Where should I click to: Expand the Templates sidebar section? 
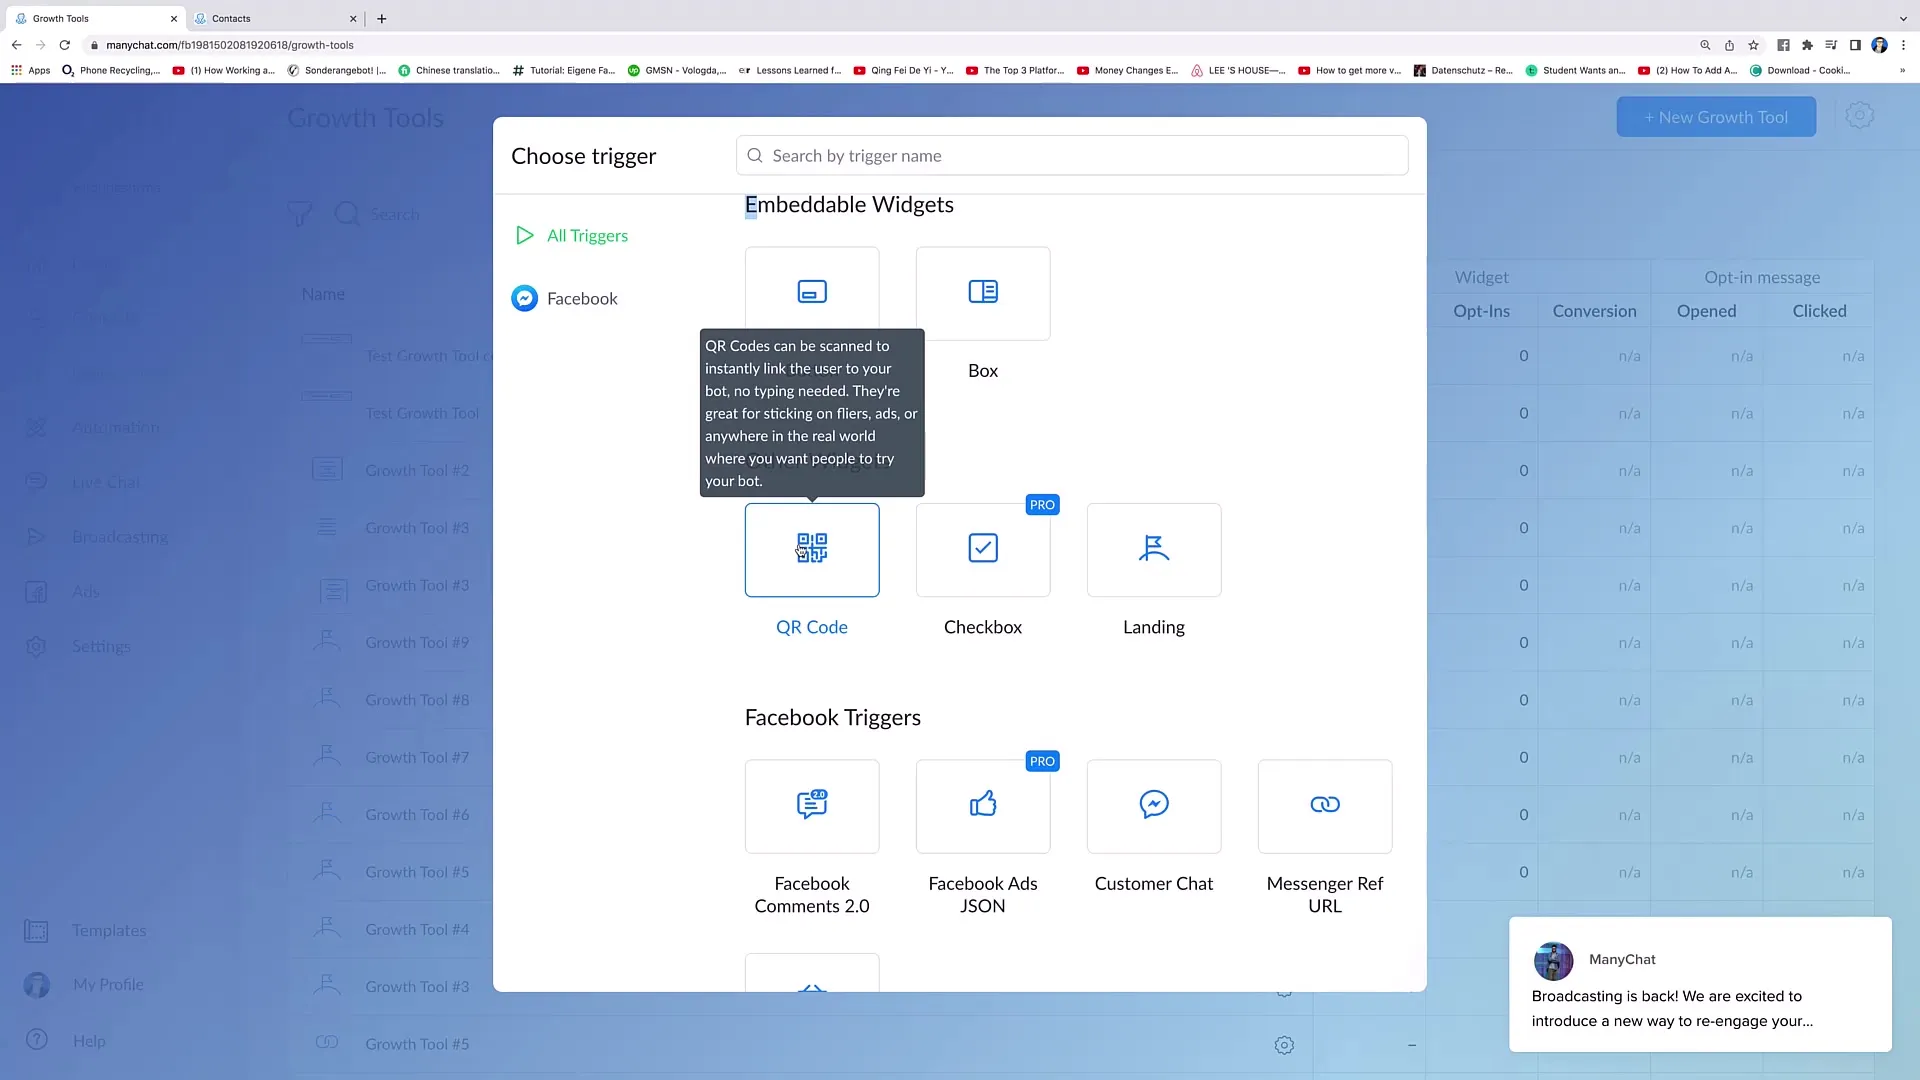tap(107, 930)
